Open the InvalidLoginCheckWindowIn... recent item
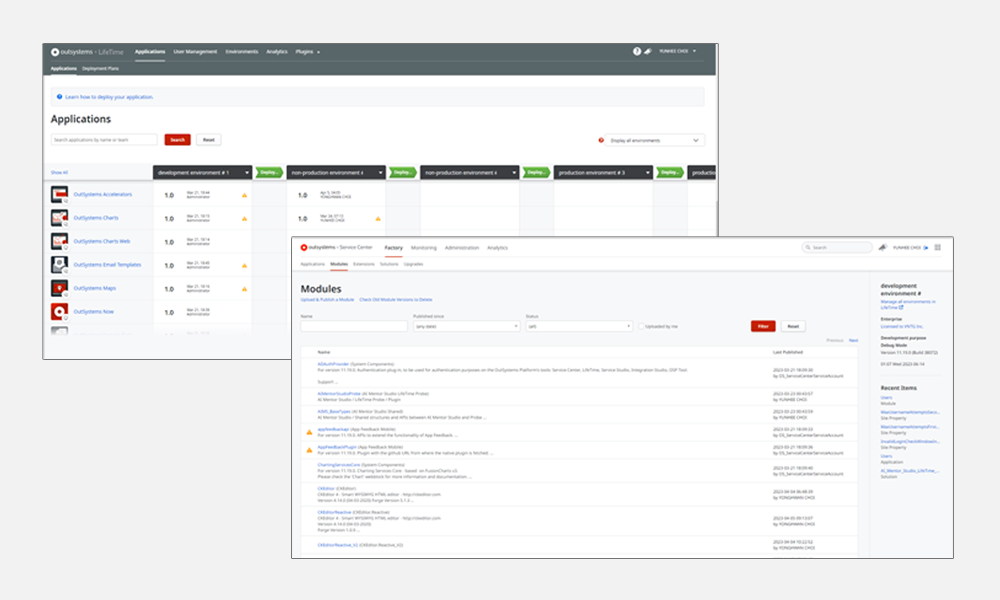 pyautogui.click(x=910, y=441)
